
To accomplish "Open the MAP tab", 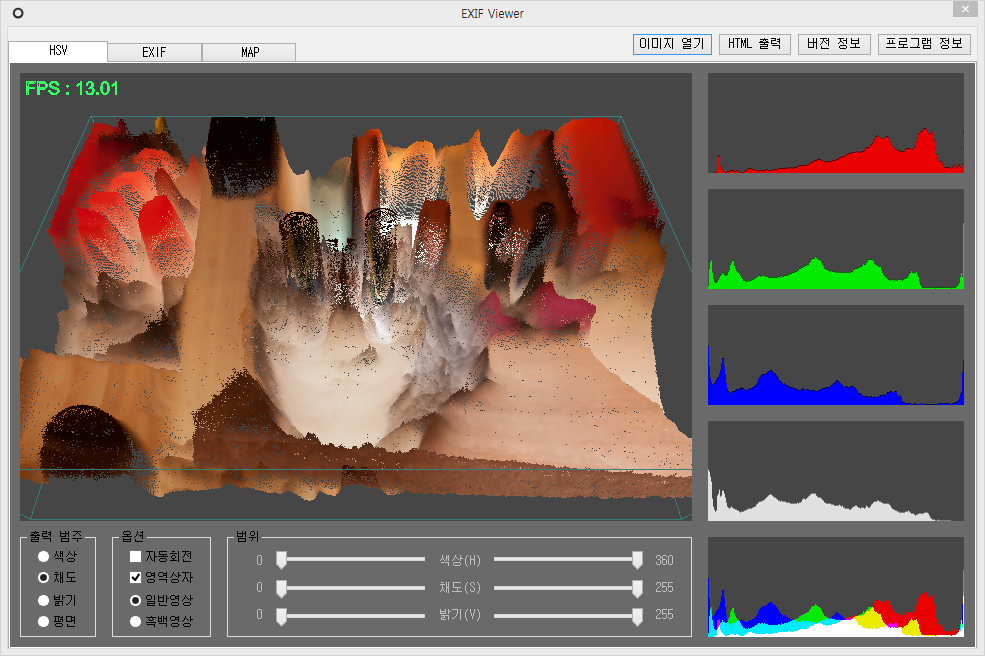I will 249,52.
